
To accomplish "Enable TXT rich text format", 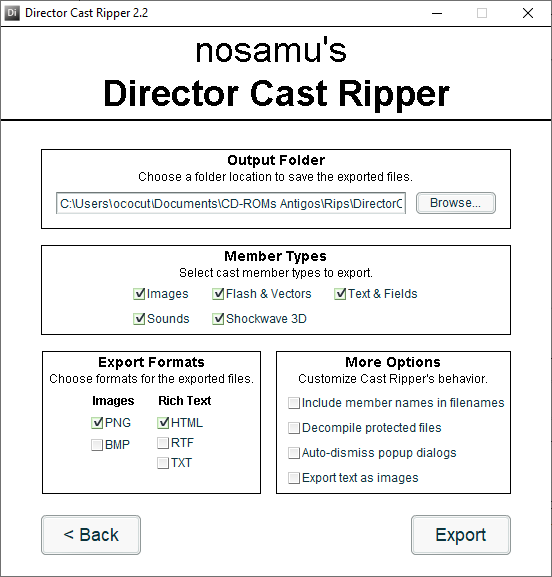I will pyautogui.click(x=163, y=463).
